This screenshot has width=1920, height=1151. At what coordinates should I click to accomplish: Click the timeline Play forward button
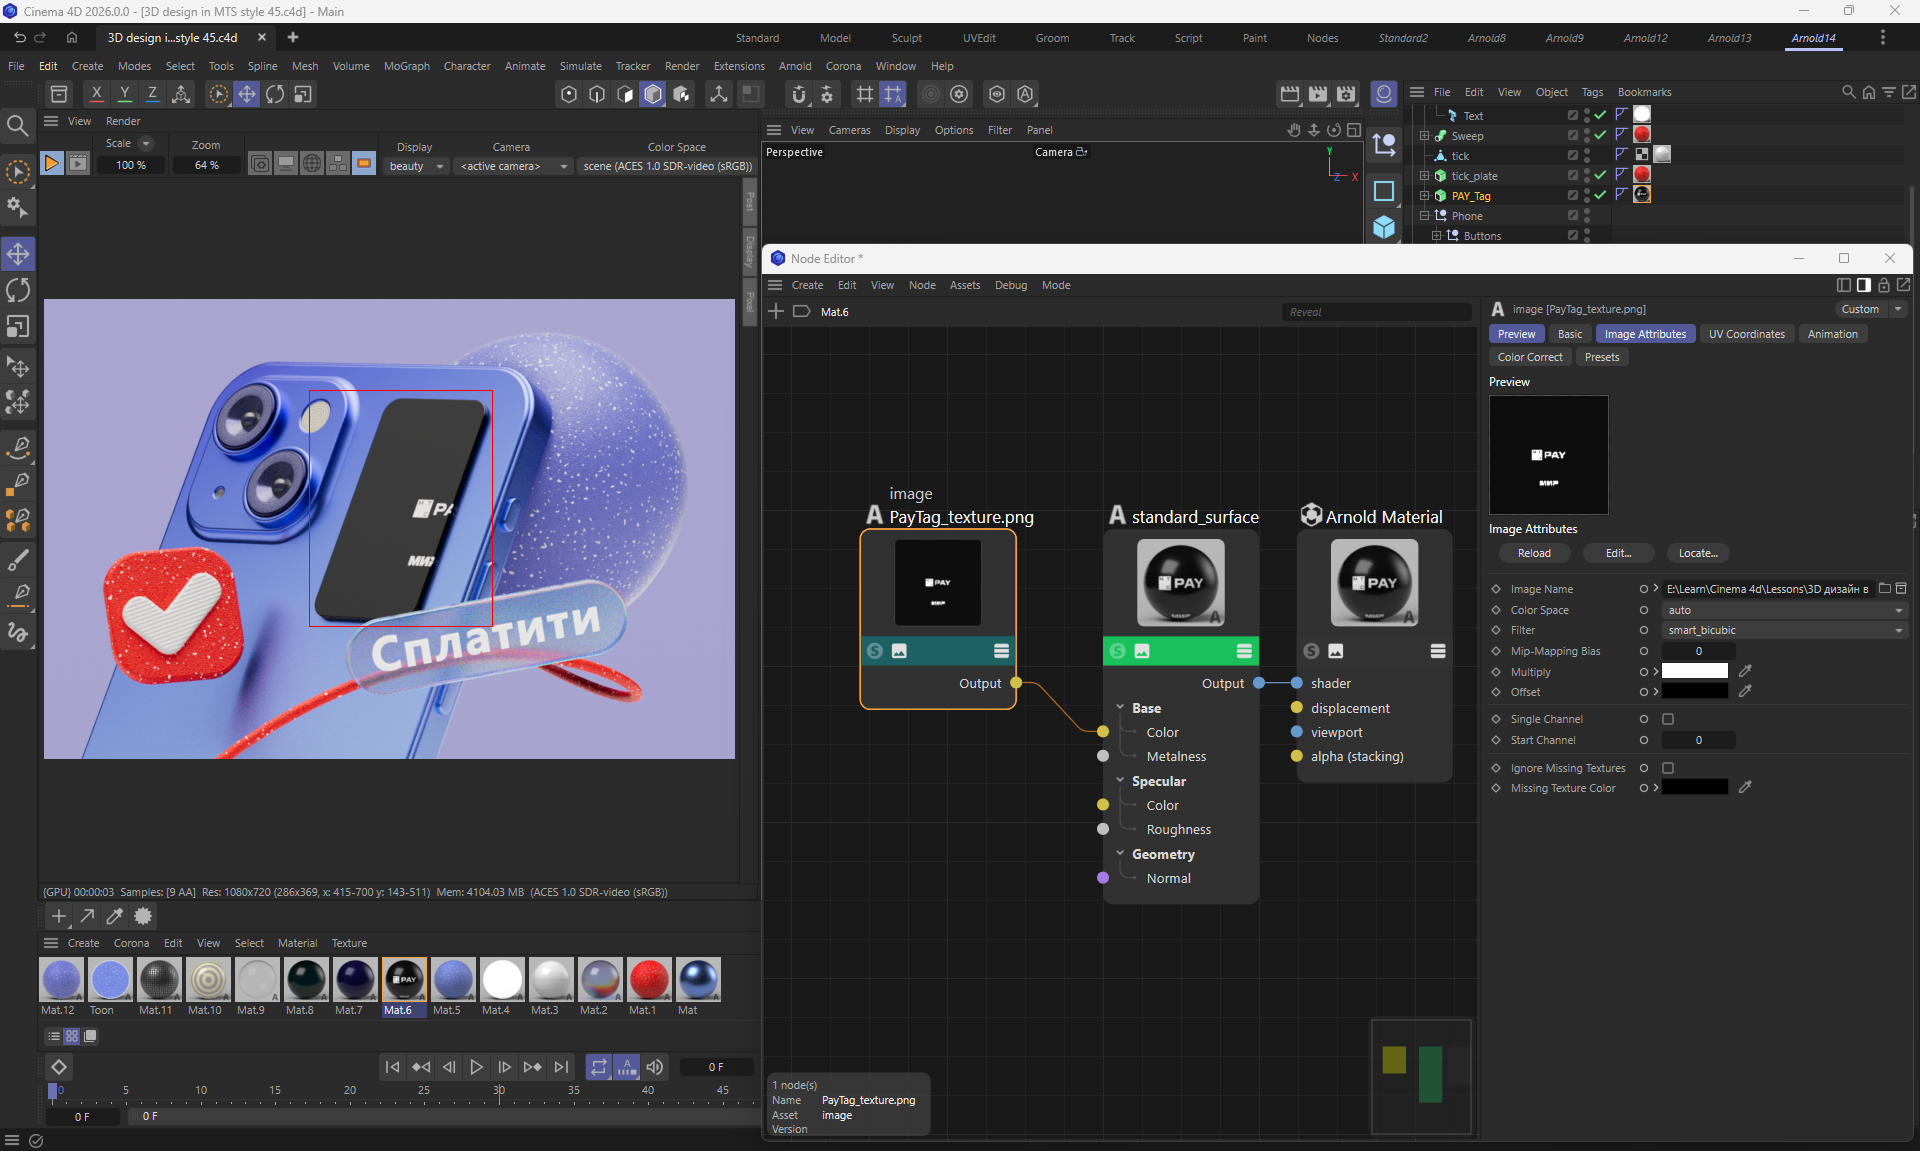pos(476,1067)
